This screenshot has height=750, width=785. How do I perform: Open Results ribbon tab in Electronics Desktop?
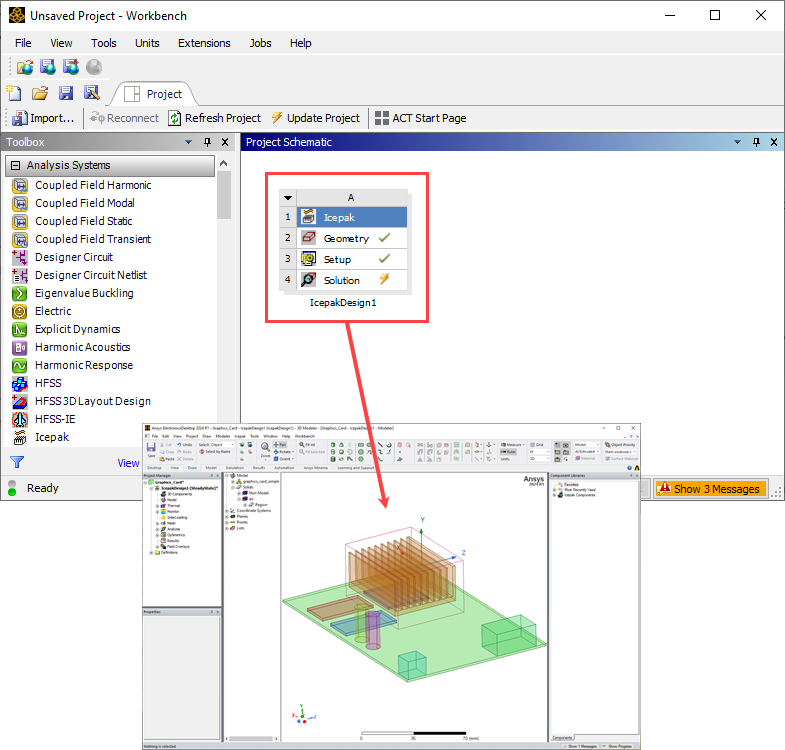coord(259,468)
